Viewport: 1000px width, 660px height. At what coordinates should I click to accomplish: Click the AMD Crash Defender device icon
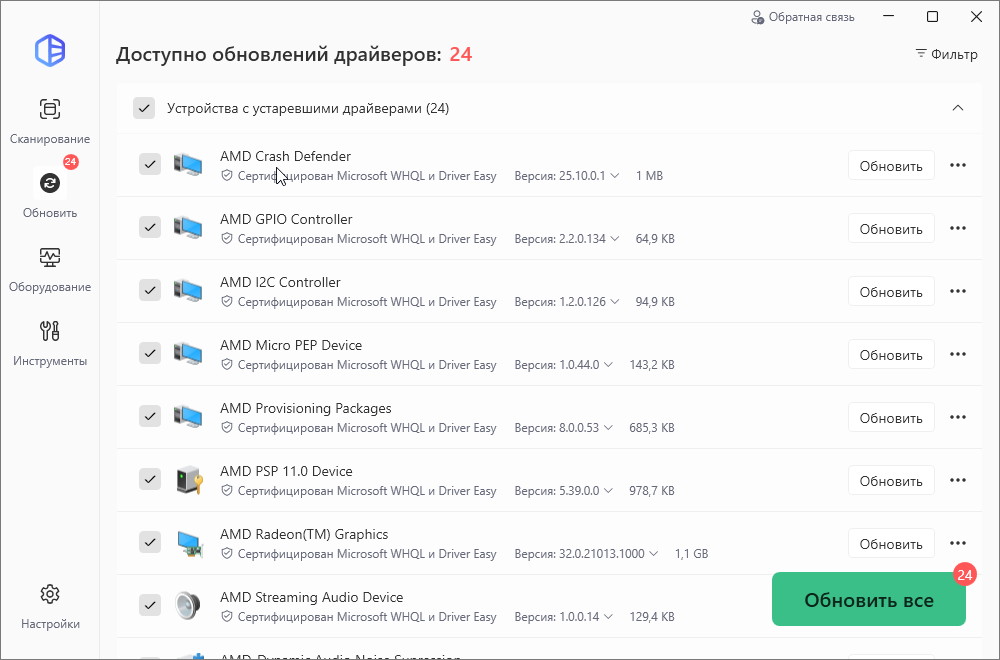click(188, 165)
